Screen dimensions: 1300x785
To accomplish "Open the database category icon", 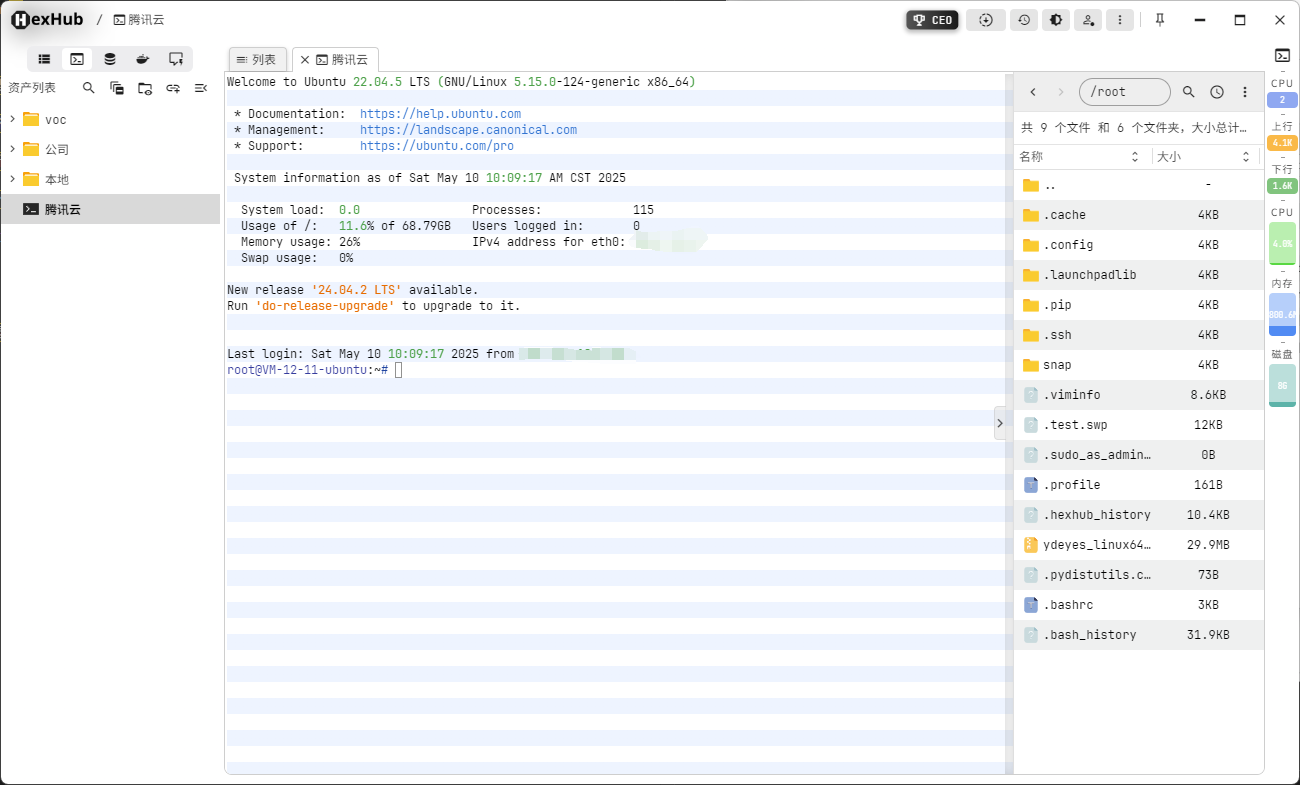I will tap(110, 59).
